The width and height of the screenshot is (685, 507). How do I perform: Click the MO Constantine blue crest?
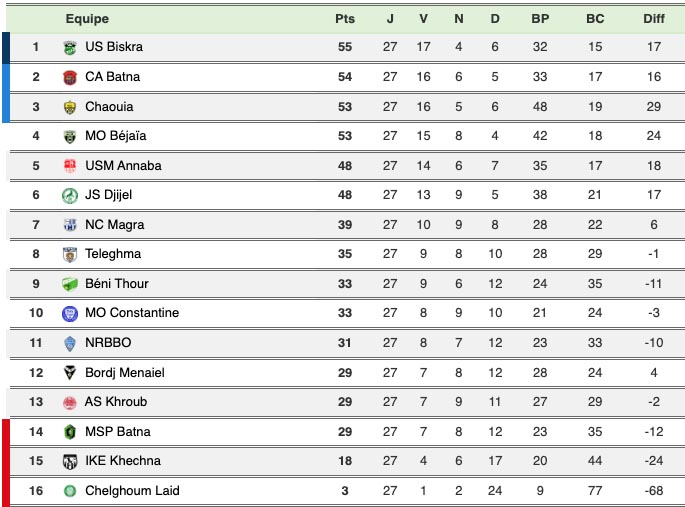(69, 313)
